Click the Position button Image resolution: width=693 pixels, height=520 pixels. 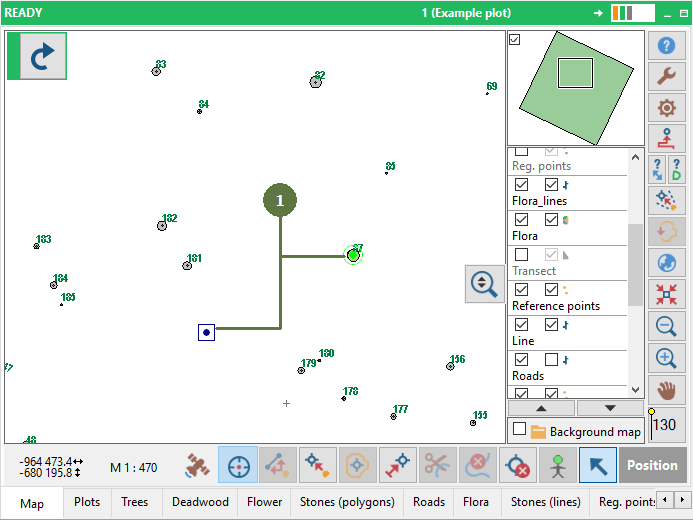[652, 465]
